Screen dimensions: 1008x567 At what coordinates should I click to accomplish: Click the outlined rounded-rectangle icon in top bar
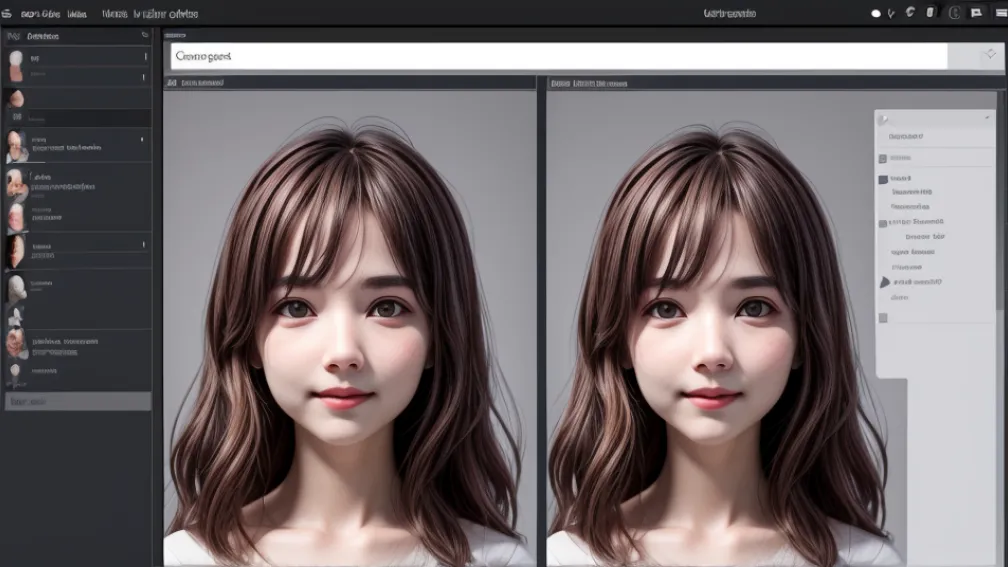coord(955,13)
